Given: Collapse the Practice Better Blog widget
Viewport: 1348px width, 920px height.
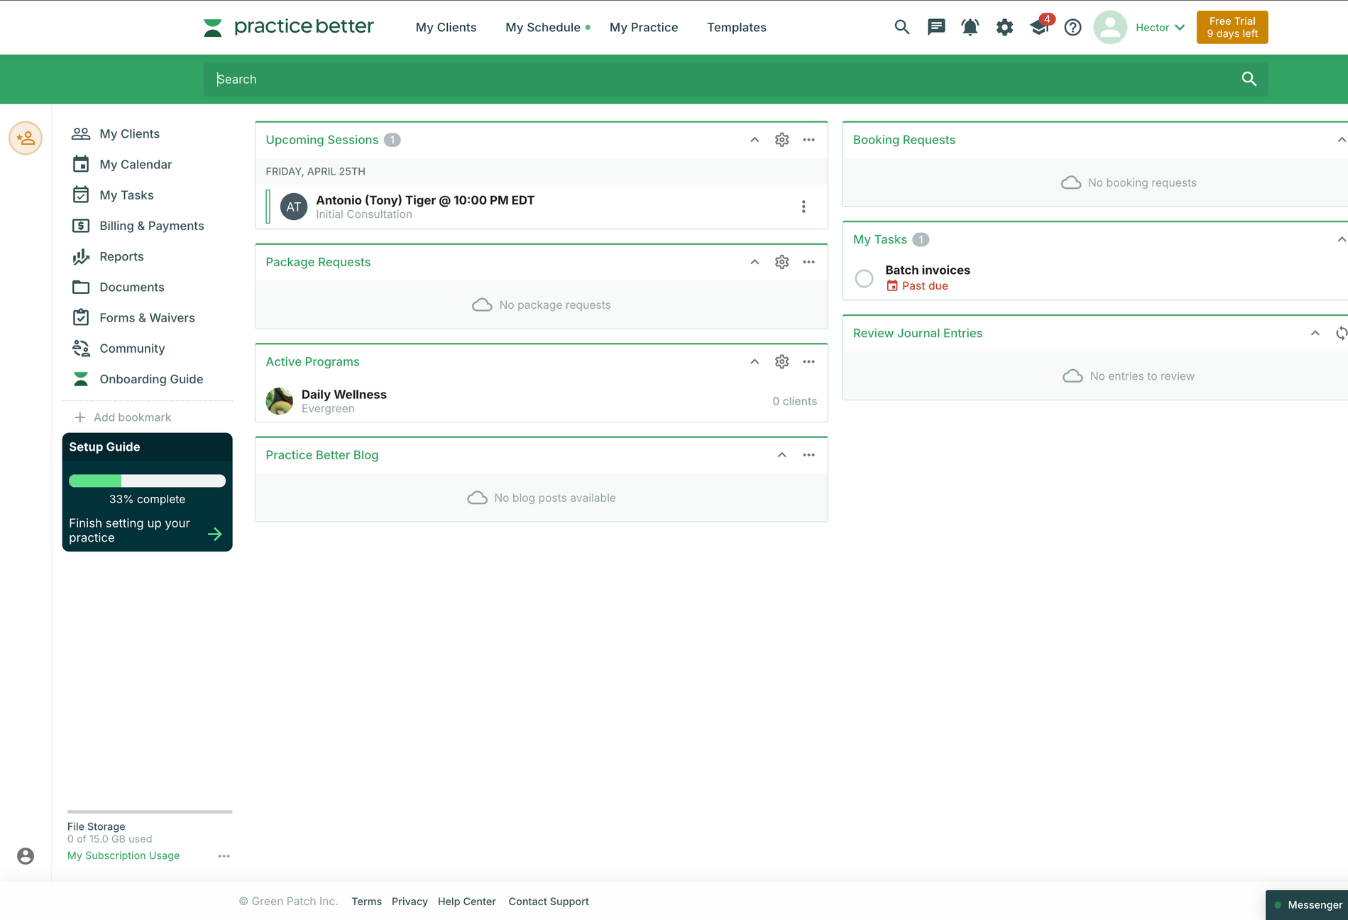Looking at the screenshot, I should (x=782, y=455).
